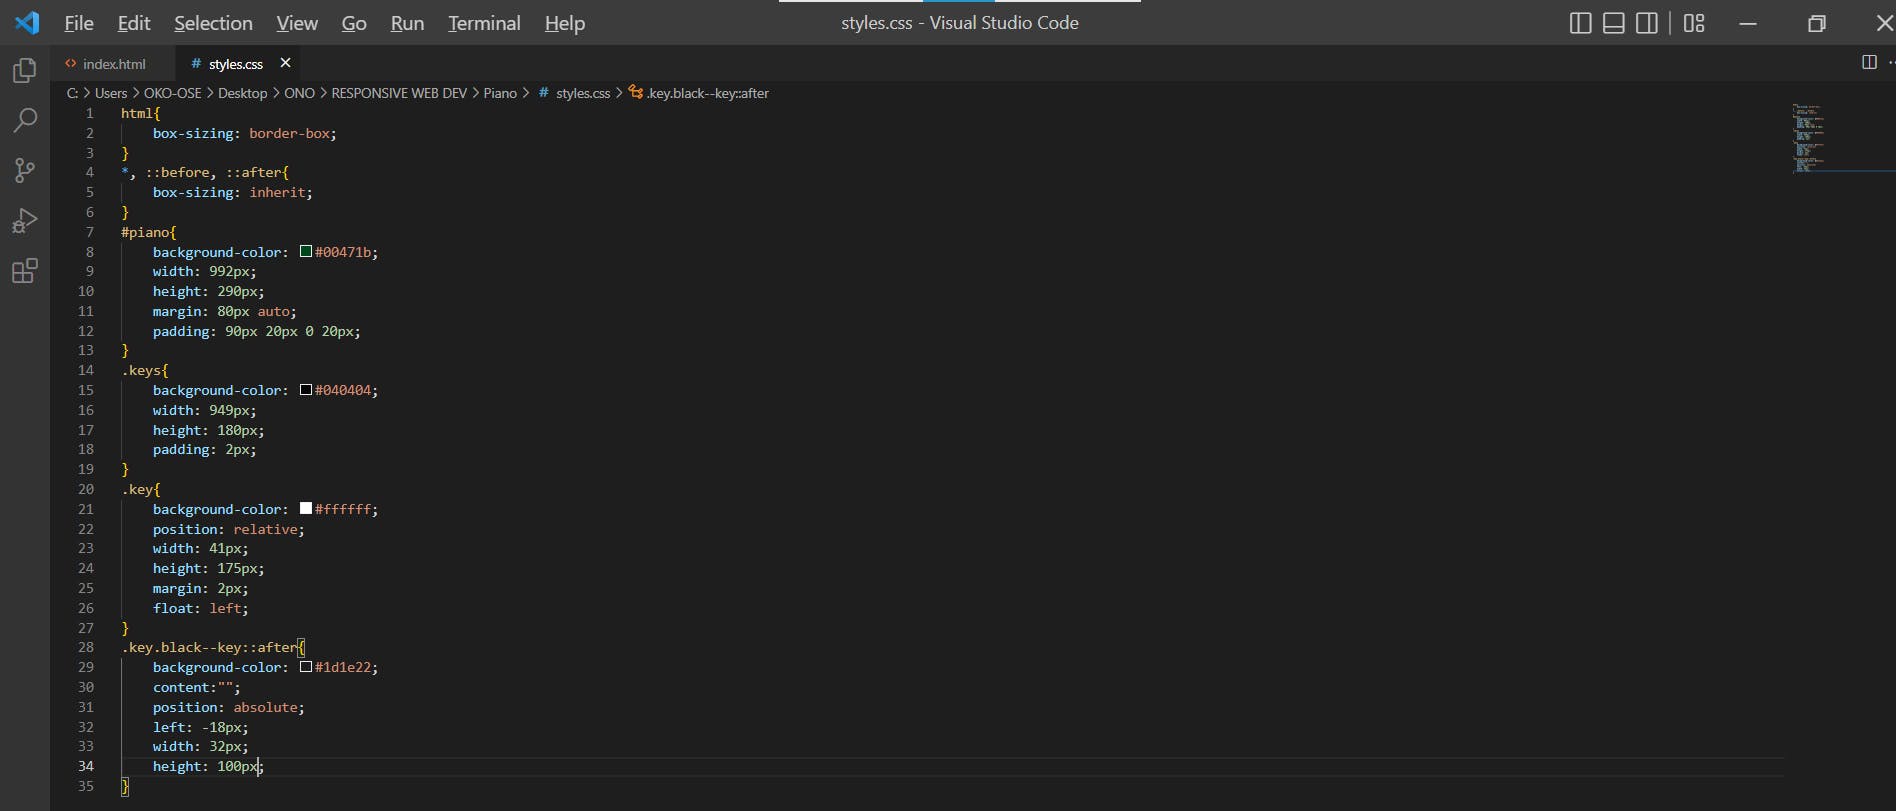
Task: Open the Search view in activity bar
Action: click(24, 120)
